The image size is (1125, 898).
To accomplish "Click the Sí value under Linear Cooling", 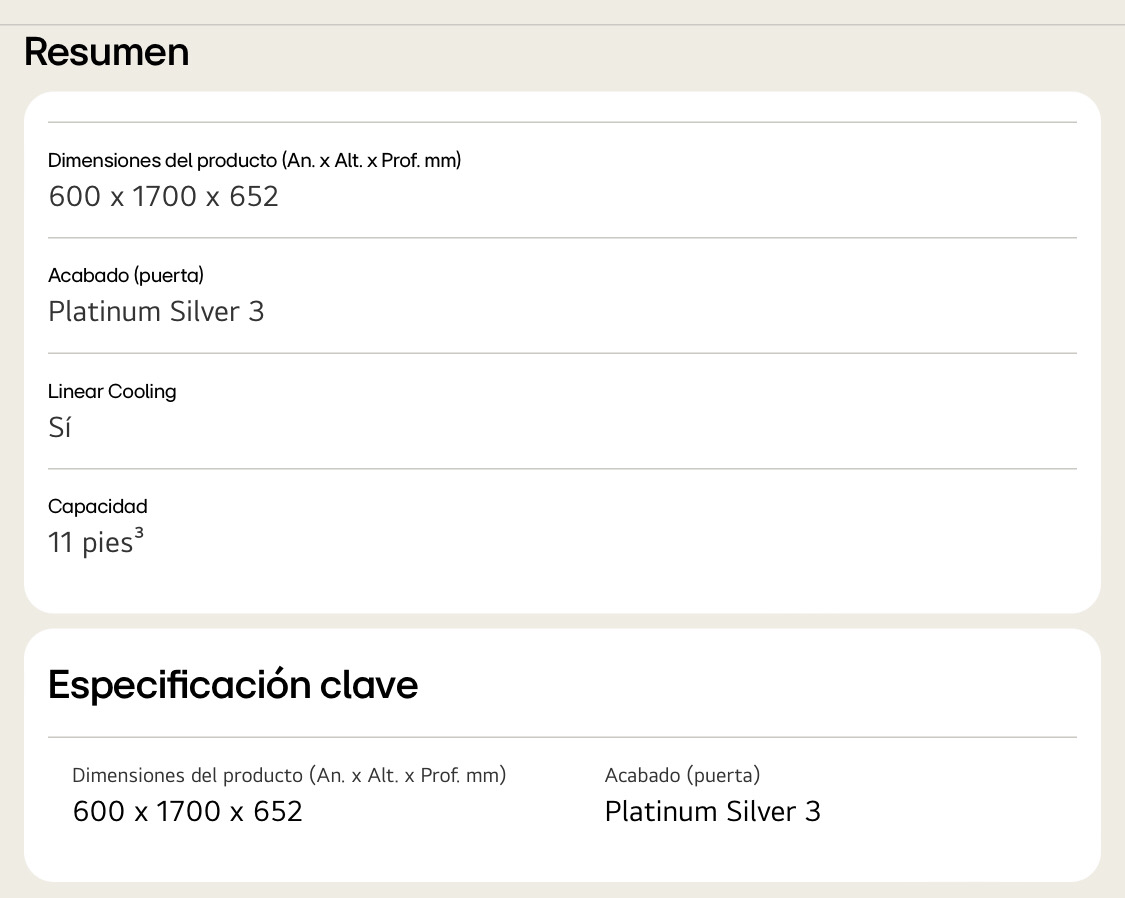I will tap(60, 427).
